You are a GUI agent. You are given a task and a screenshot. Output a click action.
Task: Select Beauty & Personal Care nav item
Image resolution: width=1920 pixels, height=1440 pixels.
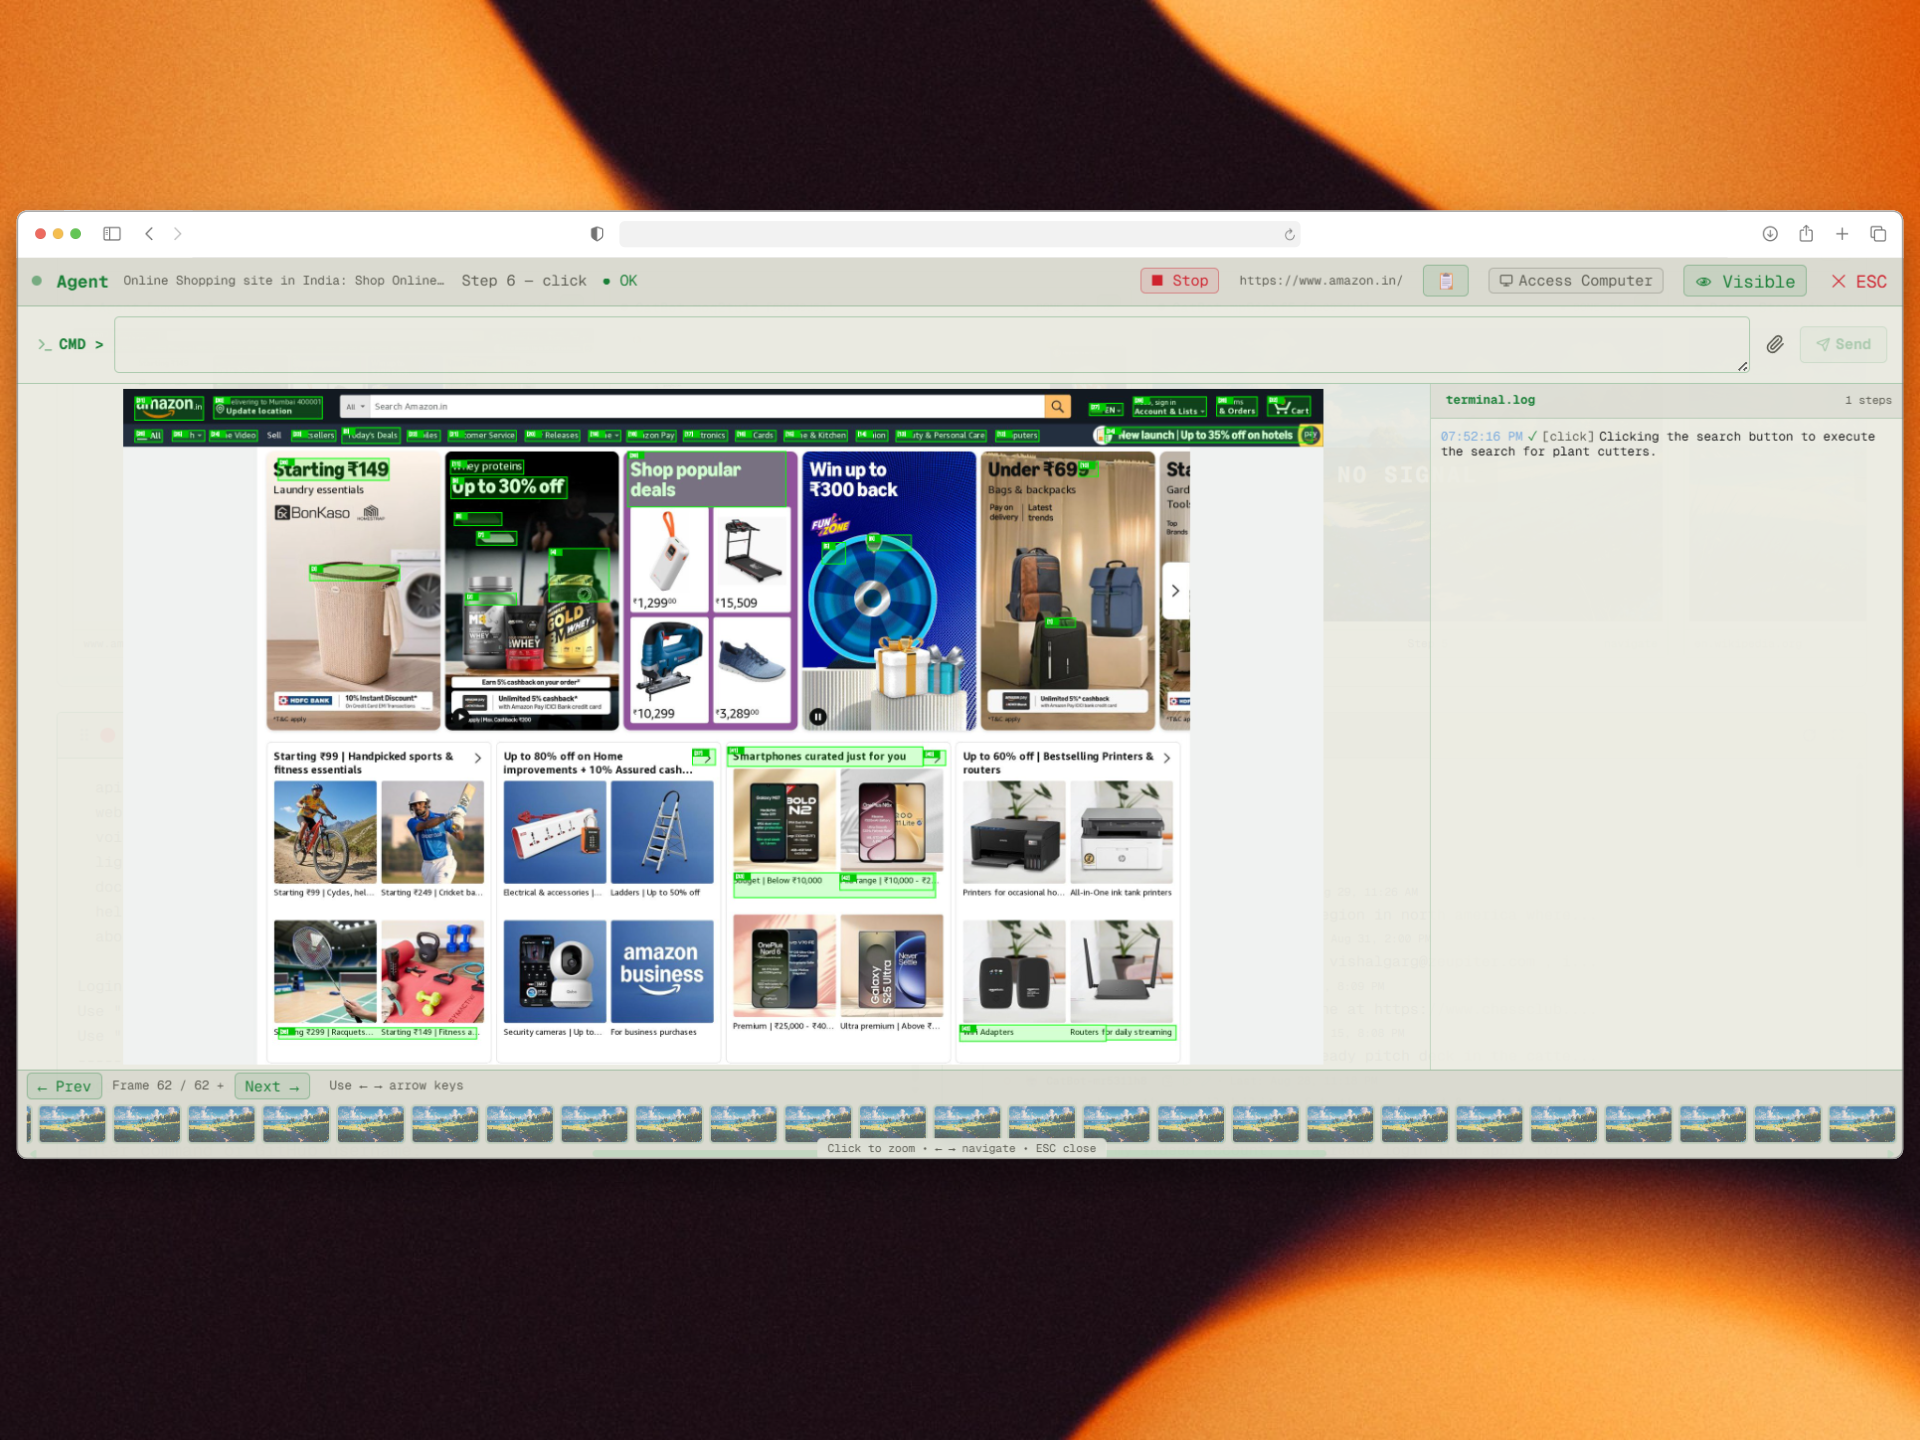pyautogui.click(x=941, y=435)
